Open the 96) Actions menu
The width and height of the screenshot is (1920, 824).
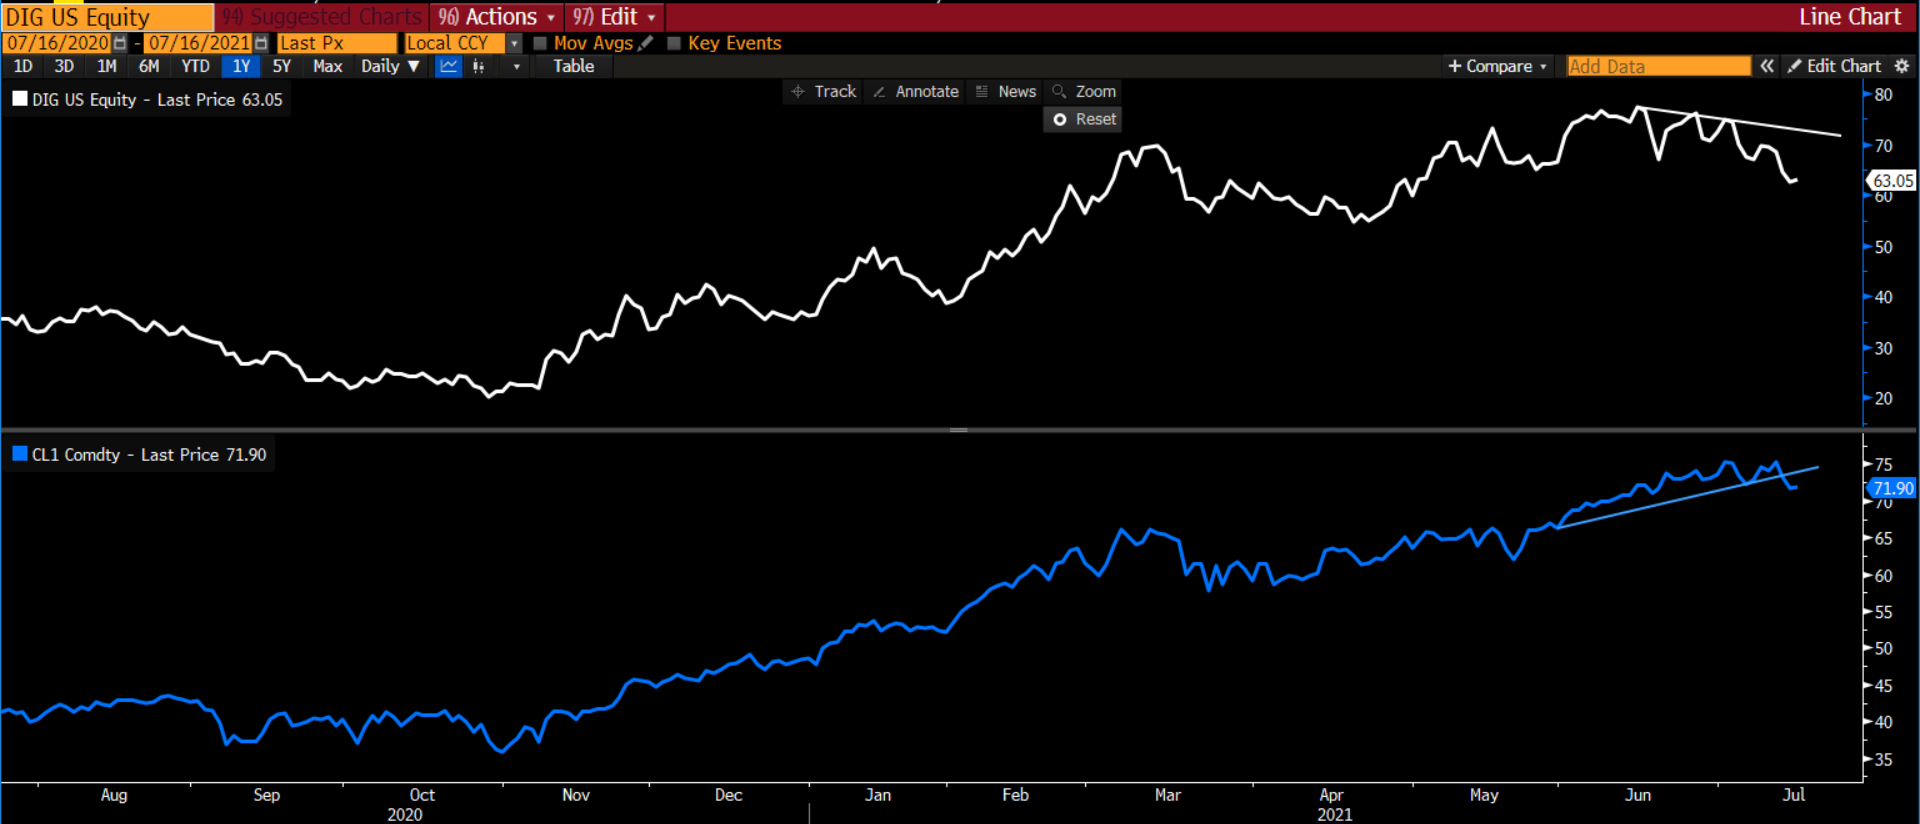click(x=497, y=17)
